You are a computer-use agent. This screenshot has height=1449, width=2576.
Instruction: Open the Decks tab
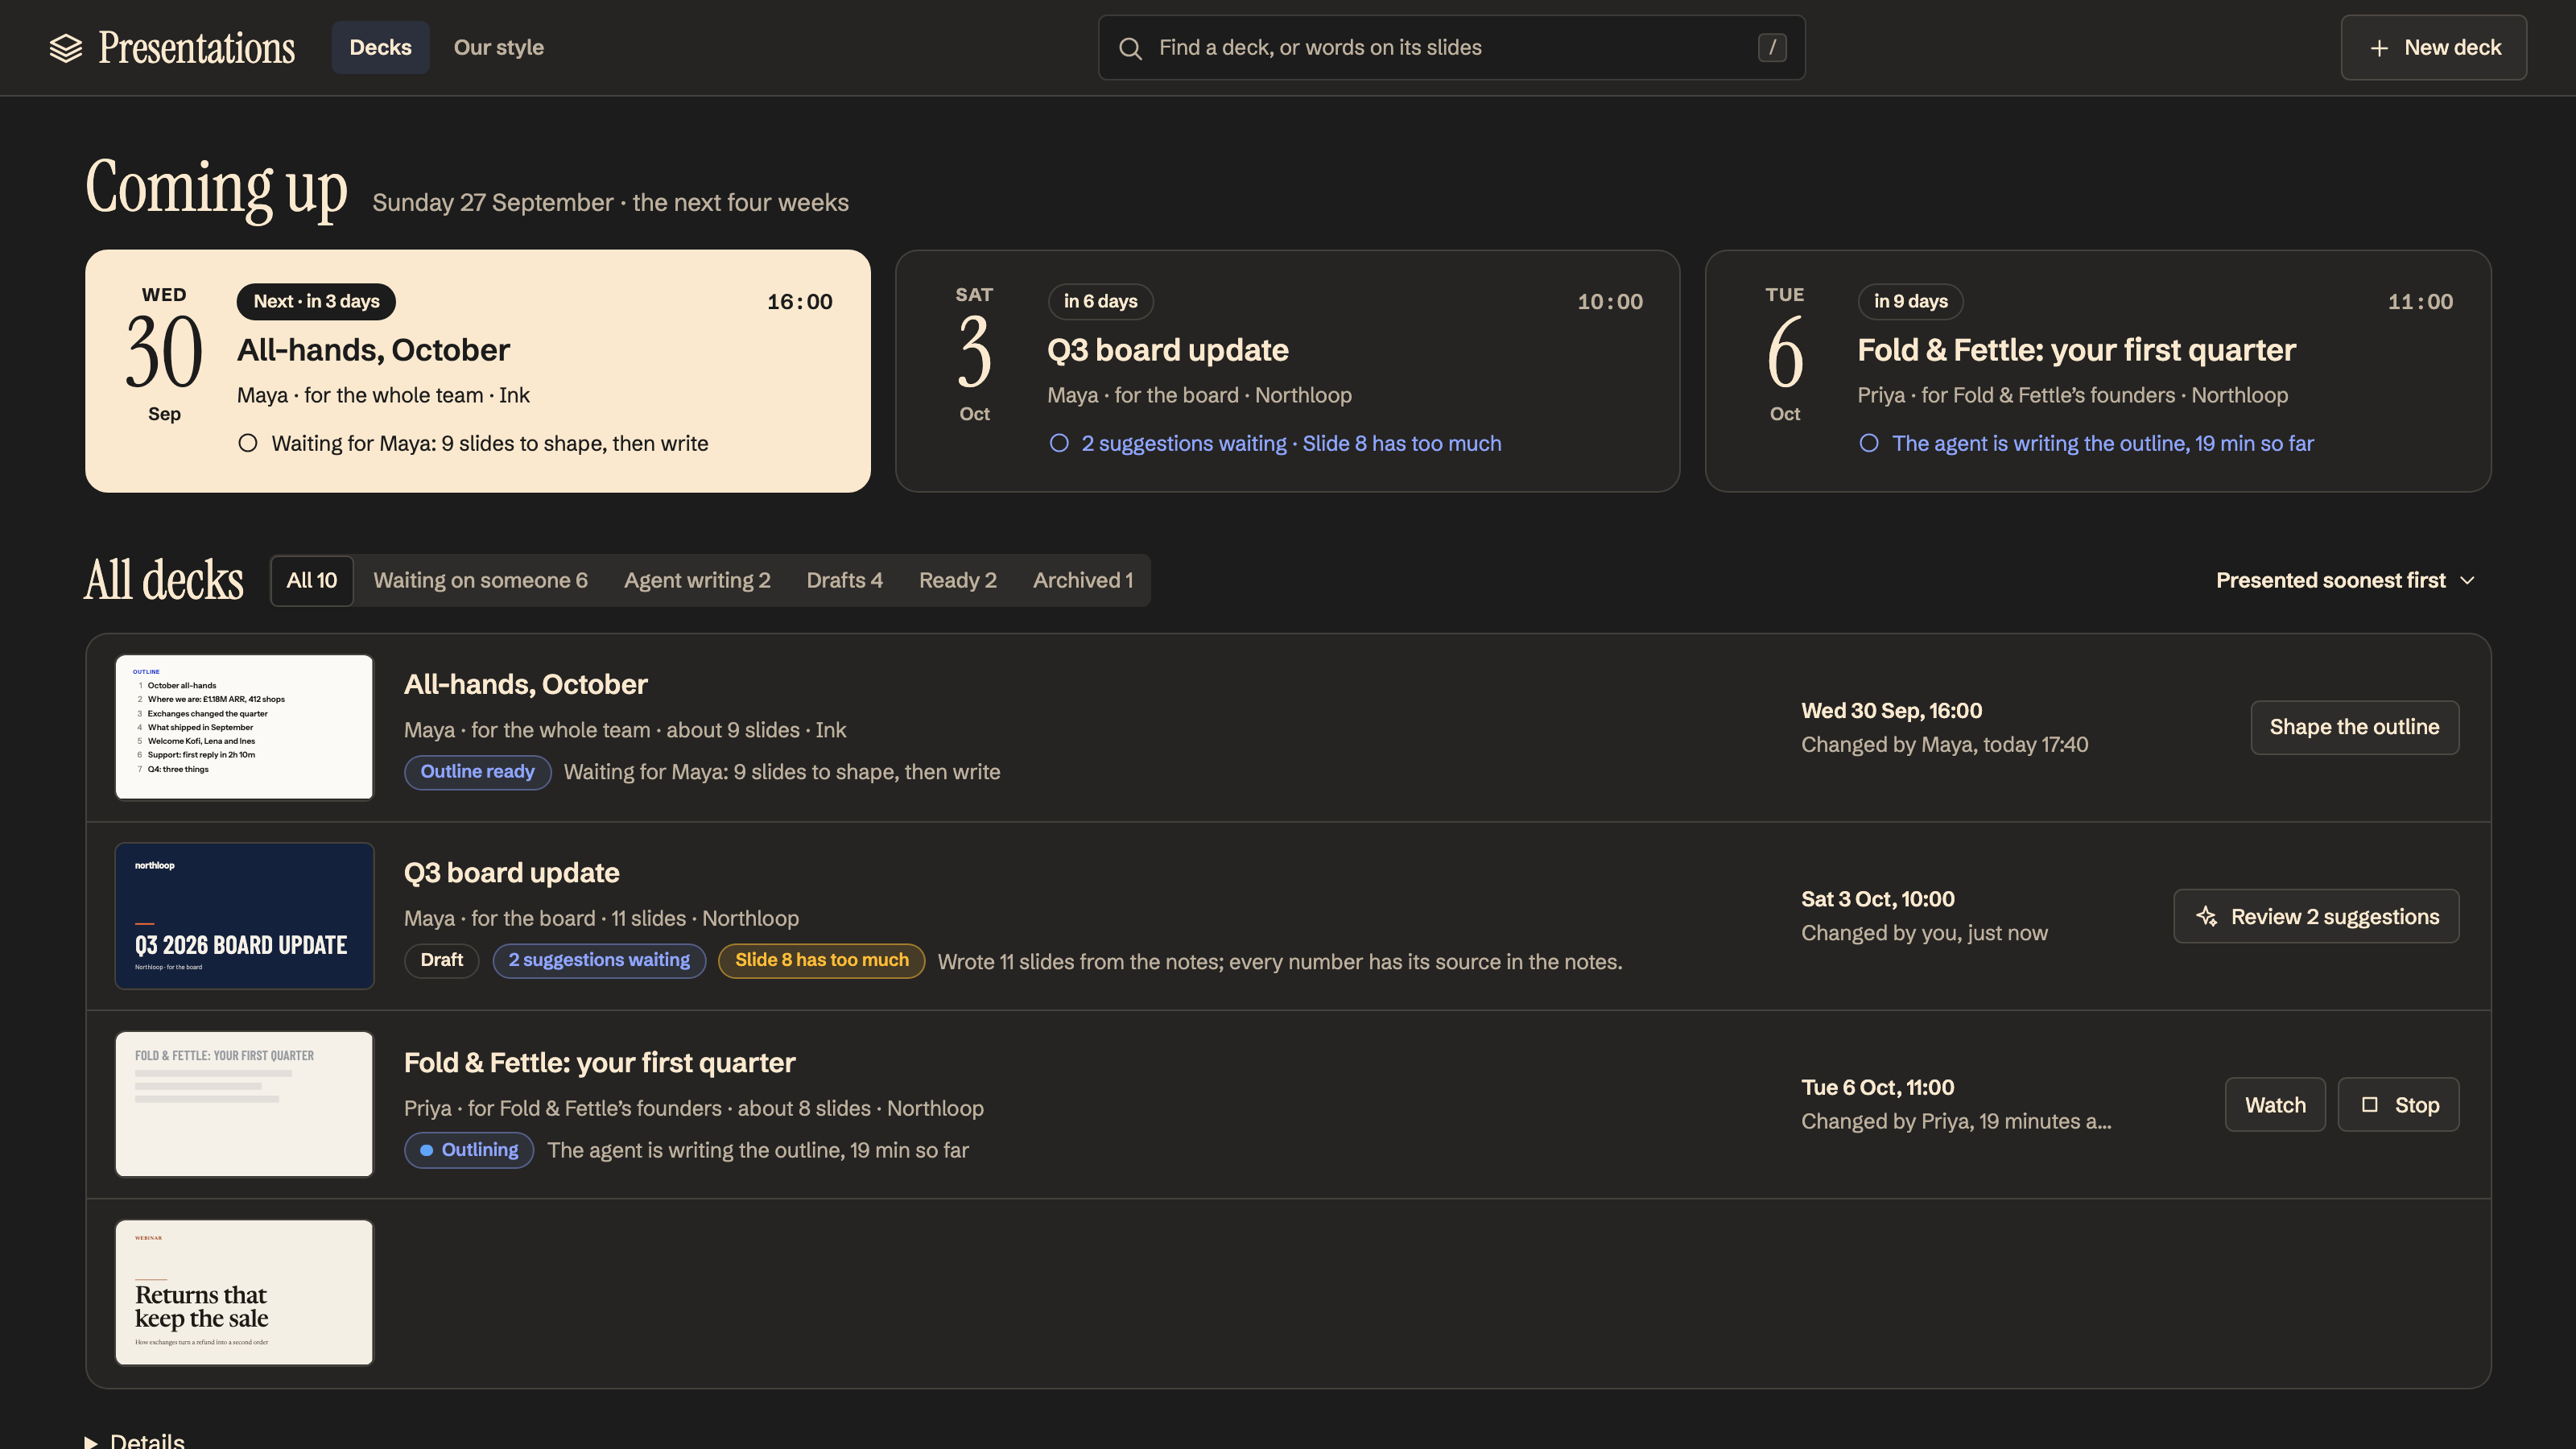[380, 47]
